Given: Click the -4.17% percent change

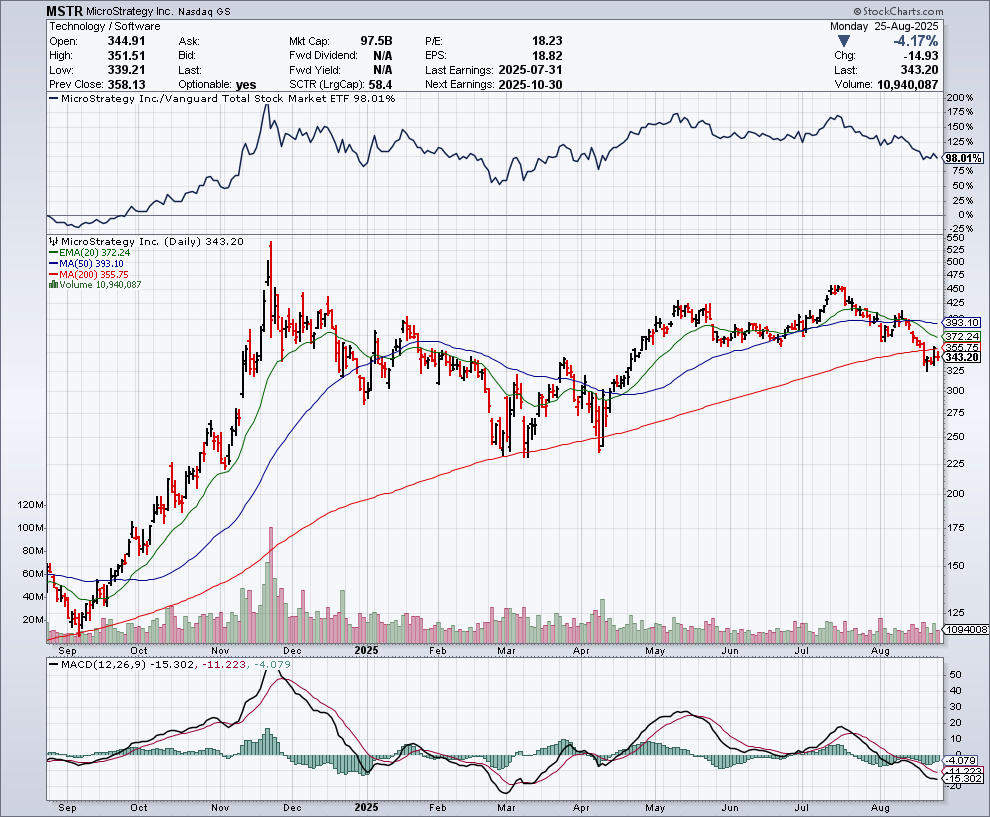Looking at the screenshot, I should point(915,41).
